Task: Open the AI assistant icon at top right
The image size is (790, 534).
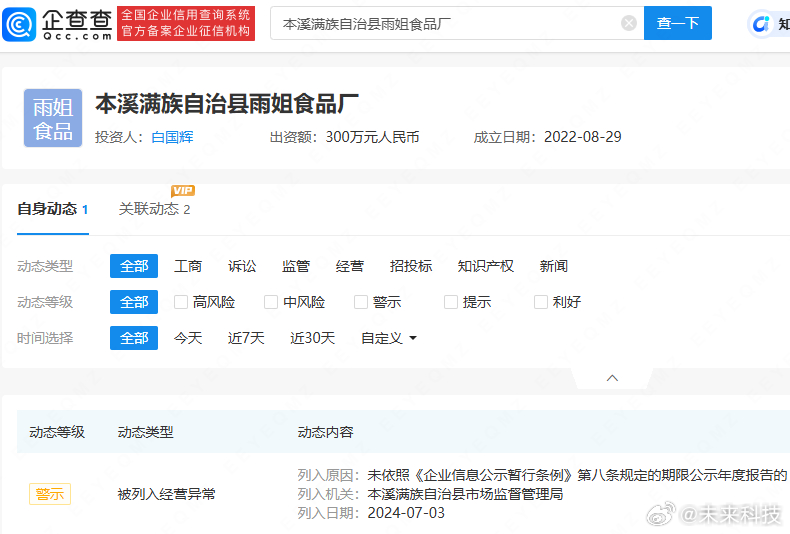Action: tap(761, 24)
